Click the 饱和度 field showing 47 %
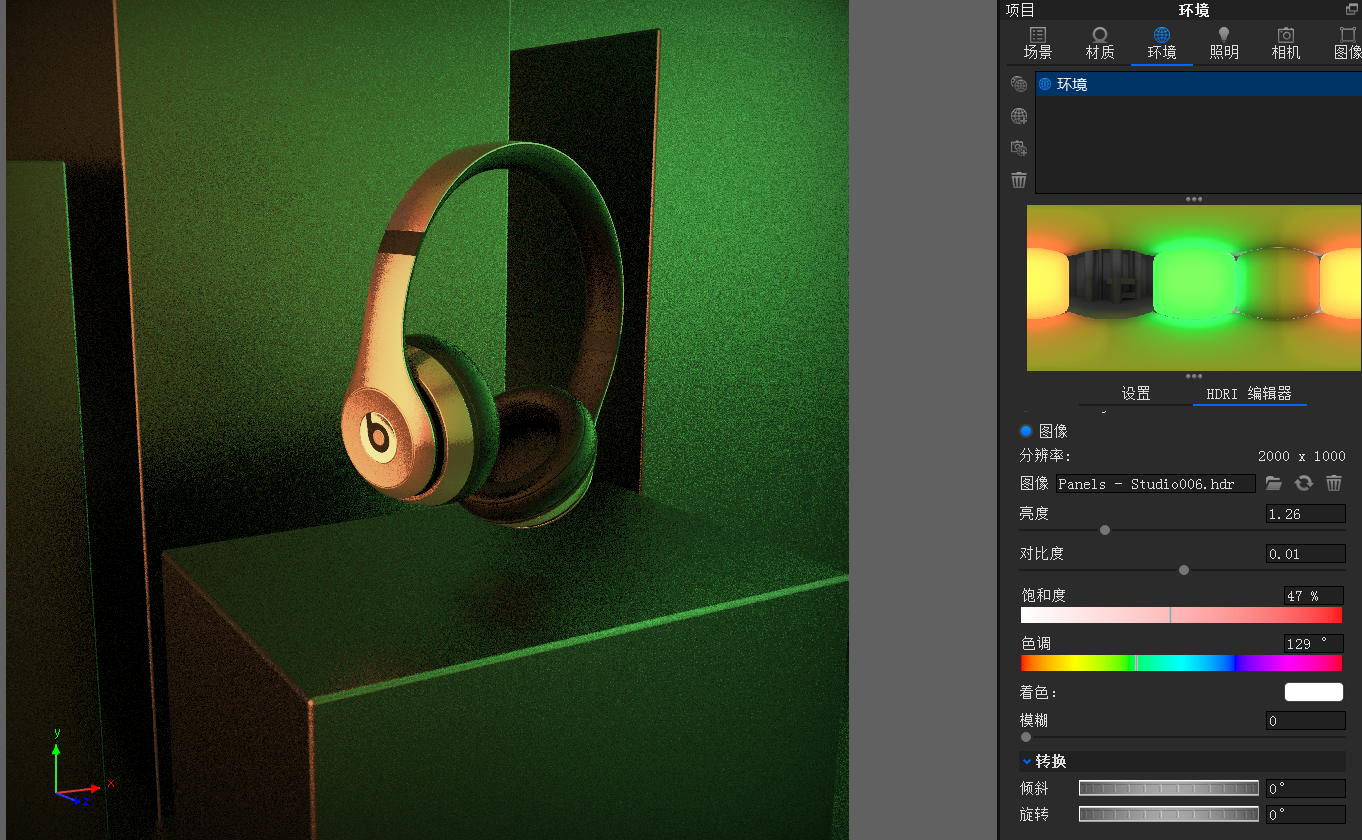The image size is (1362, 840). pos(1313,596)
